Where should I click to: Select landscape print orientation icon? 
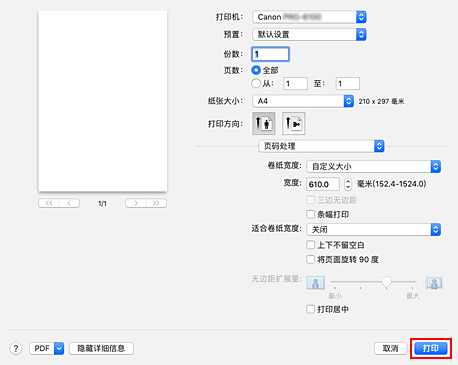pos(294,123)
